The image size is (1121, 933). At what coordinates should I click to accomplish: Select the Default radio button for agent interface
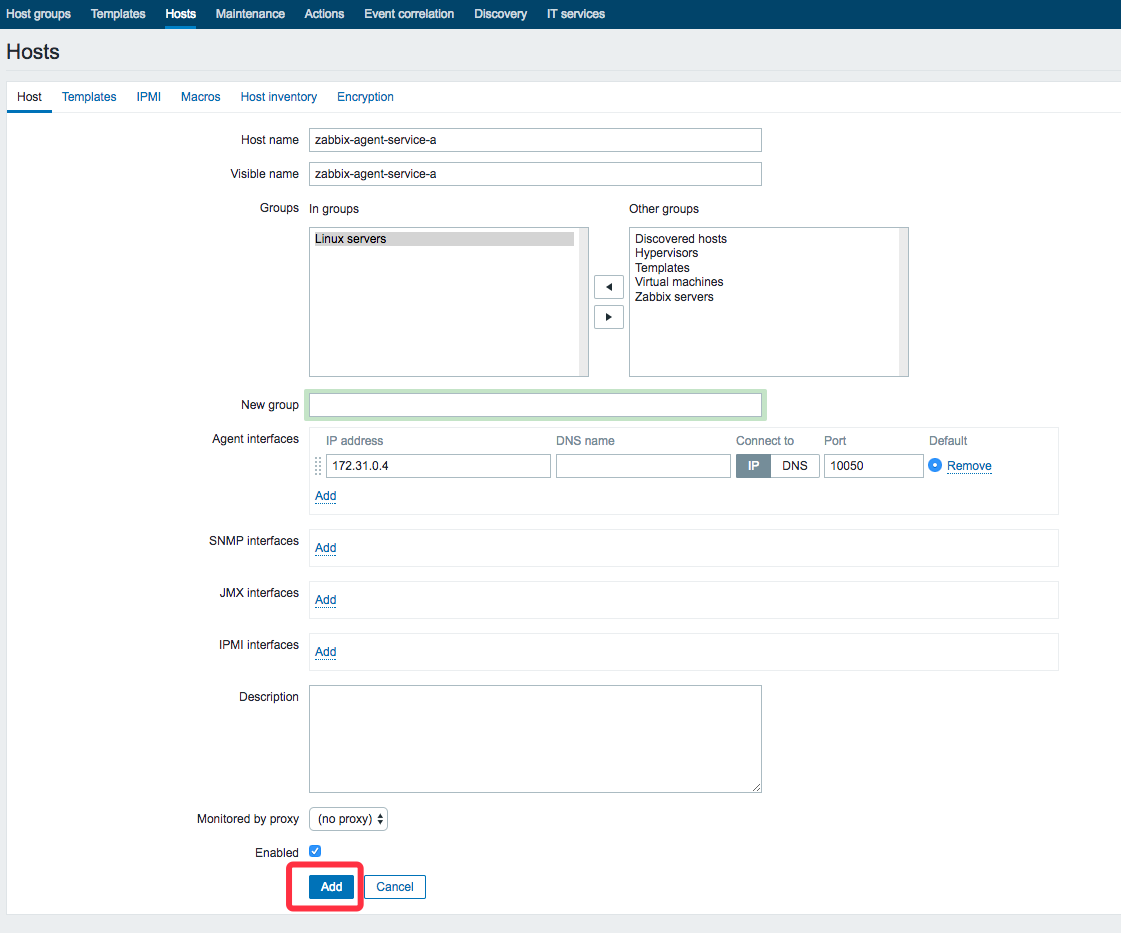[934, 465]
